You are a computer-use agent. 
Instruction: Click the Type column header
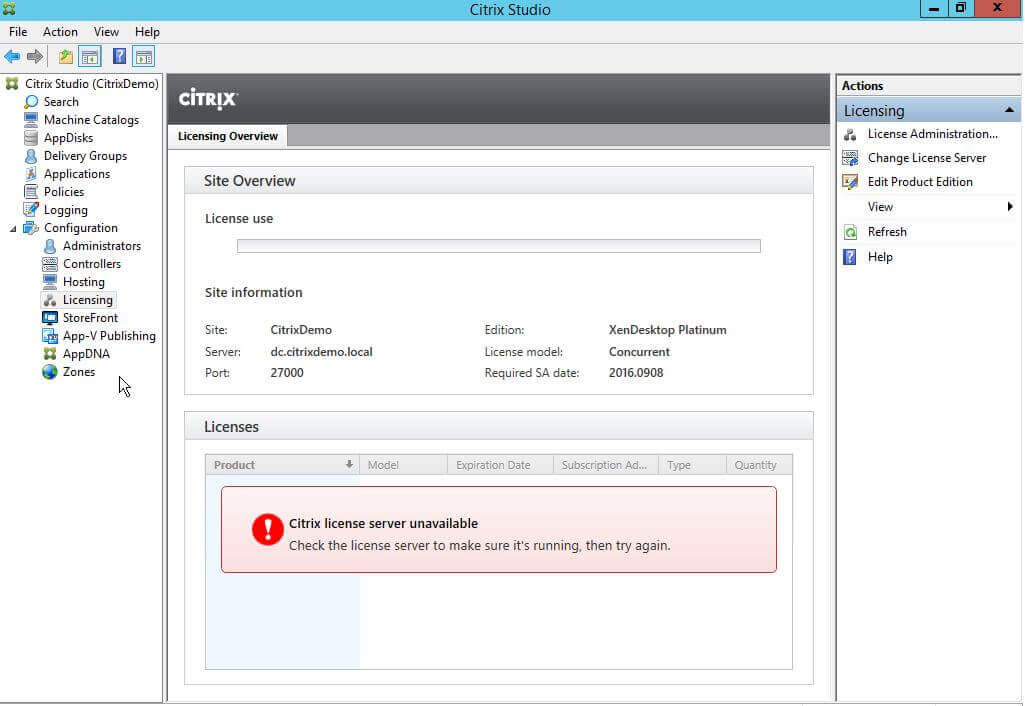[692, 465]
